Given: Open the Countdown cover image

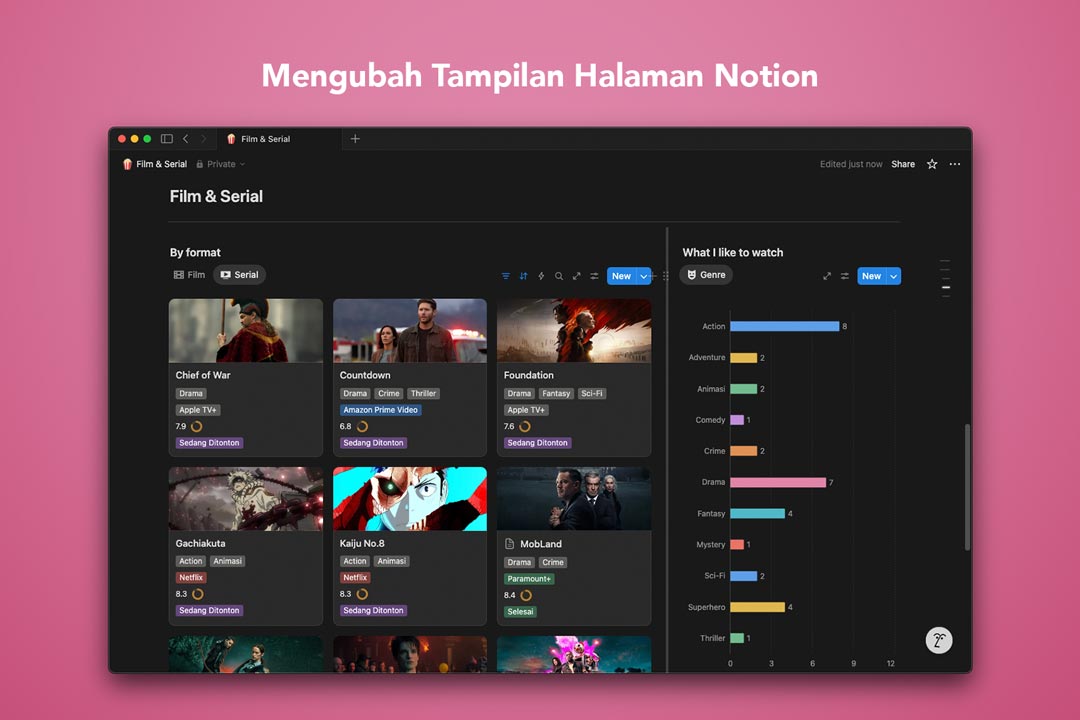Looking at the screenshot, I should tap(410, 331).
